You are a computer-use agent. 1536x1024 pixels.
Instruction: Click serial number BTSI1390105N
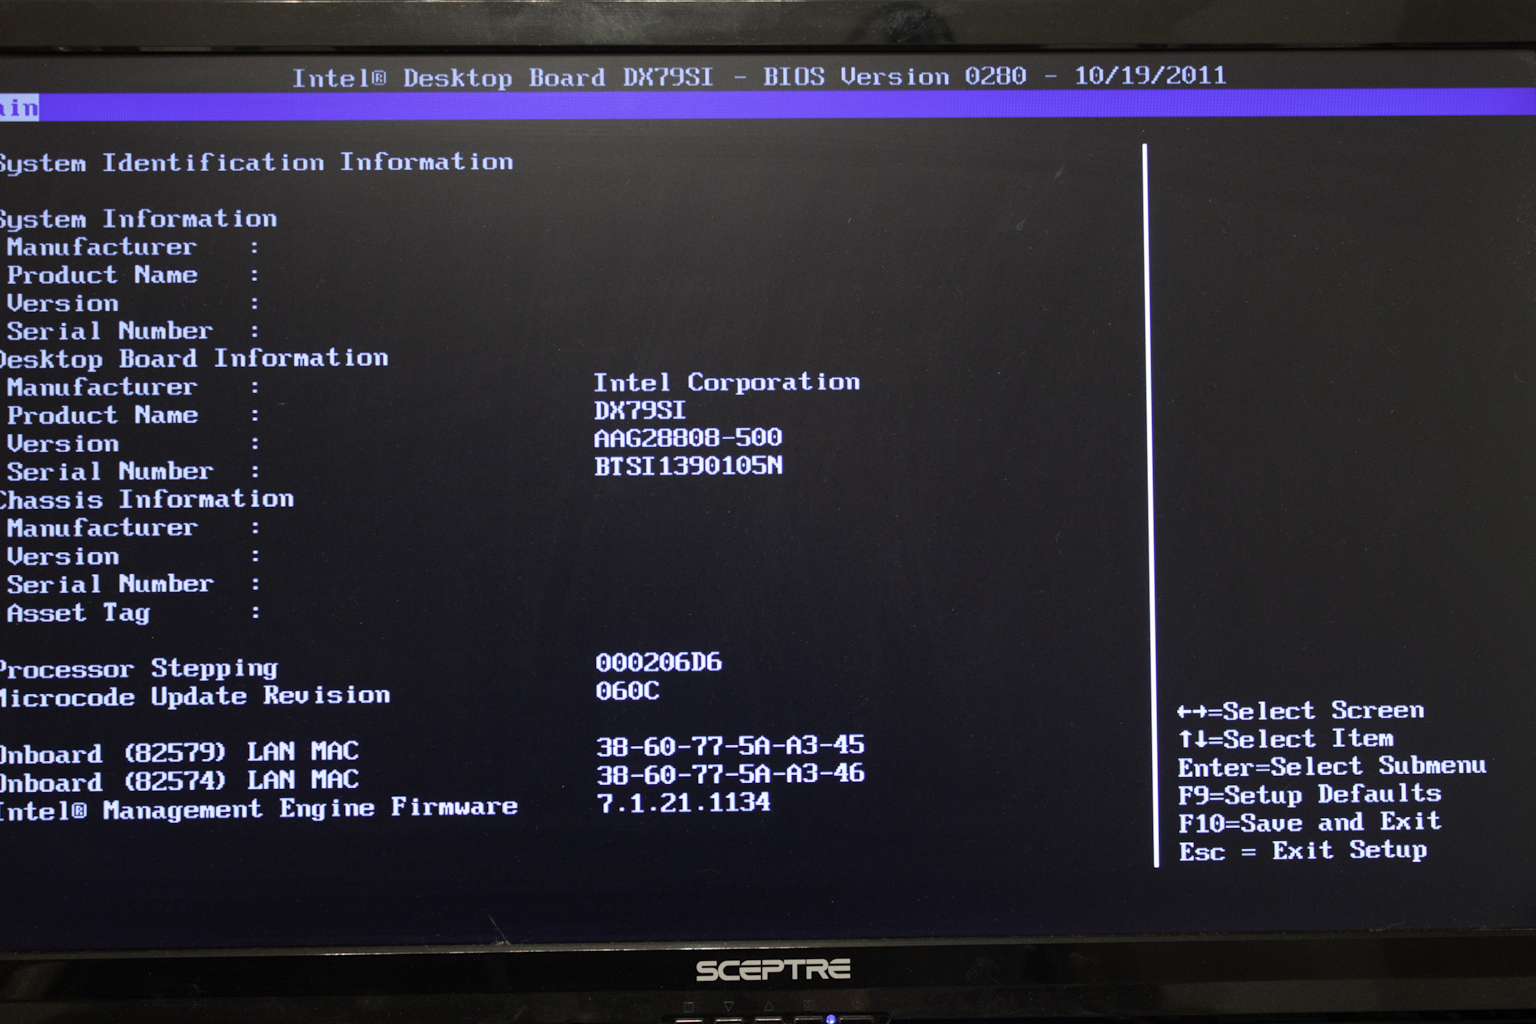click(x=688, y=466)
